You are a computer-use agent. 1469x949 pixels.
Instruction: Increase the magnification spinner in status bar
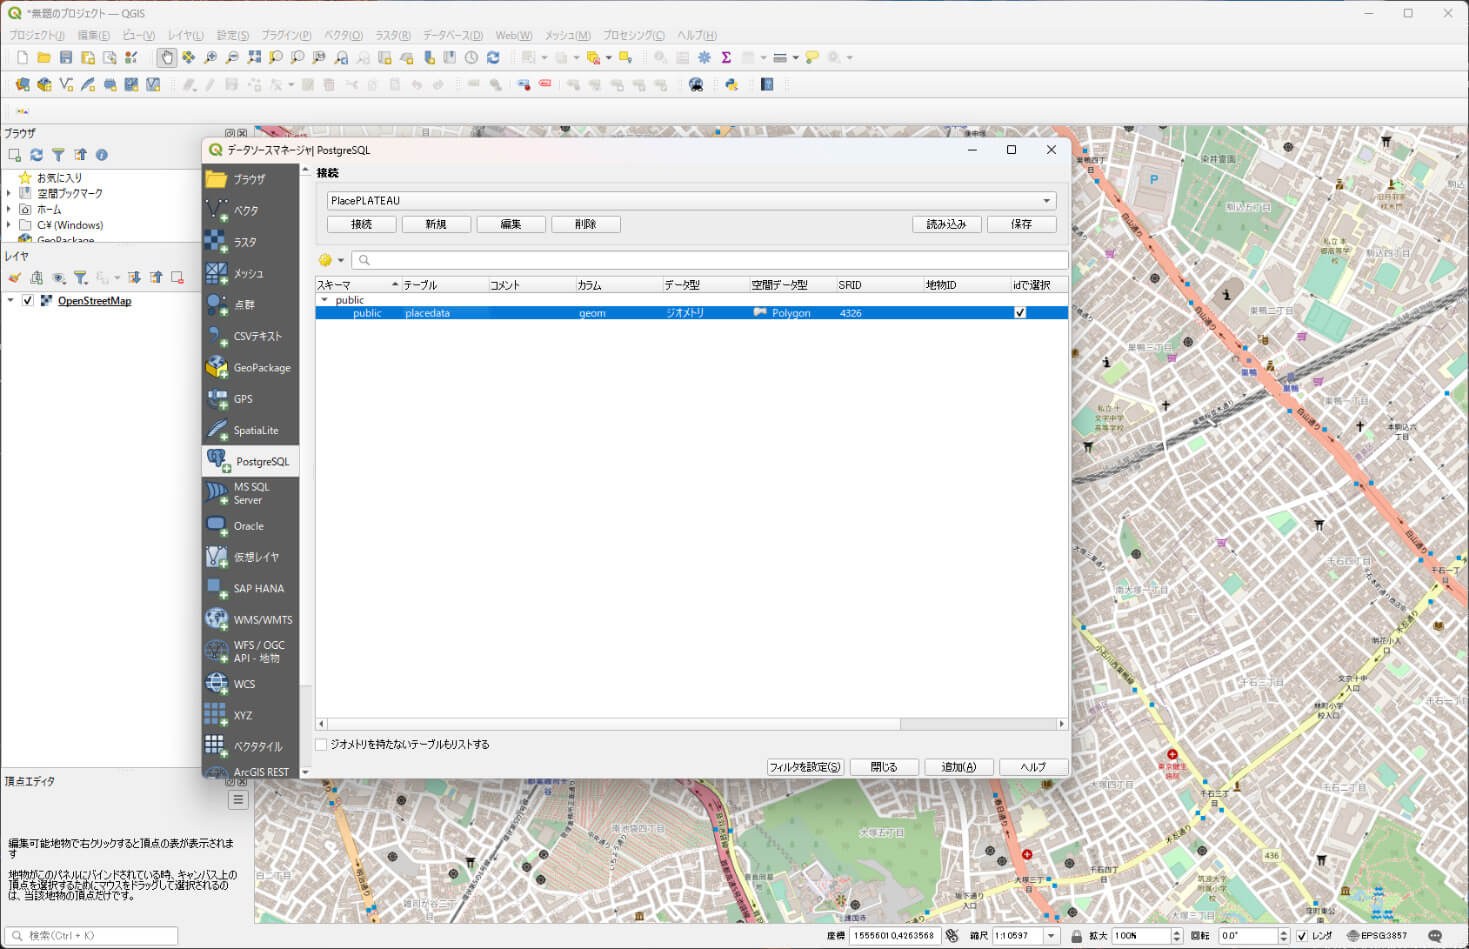click(1176, 932)
